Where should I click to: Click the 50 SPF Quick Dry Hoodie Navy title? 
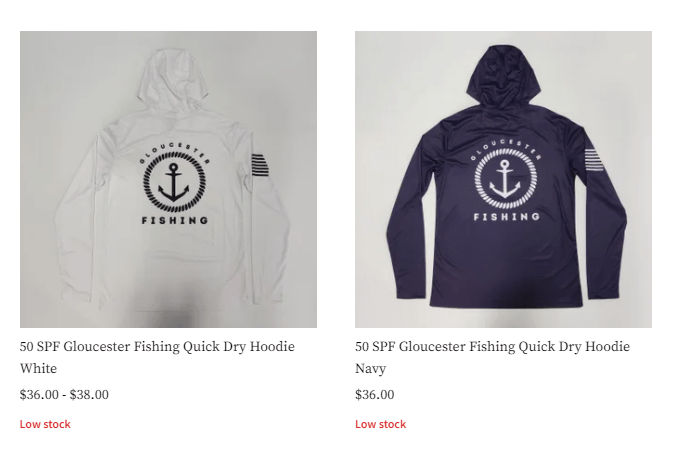[x=492, y=357]
